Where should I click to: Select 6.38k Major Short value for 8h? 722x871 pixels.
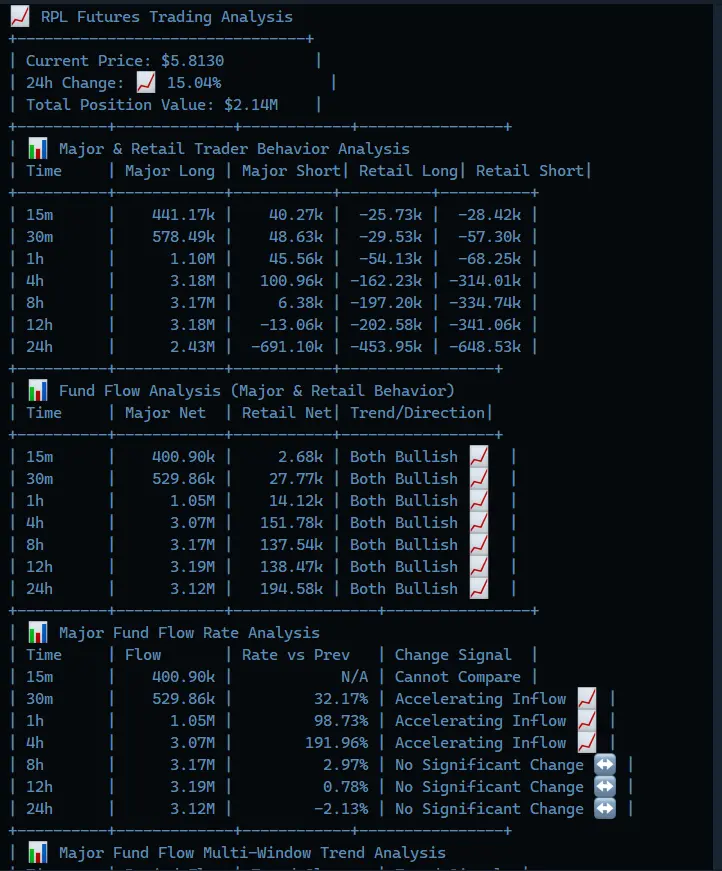(300, 303)
